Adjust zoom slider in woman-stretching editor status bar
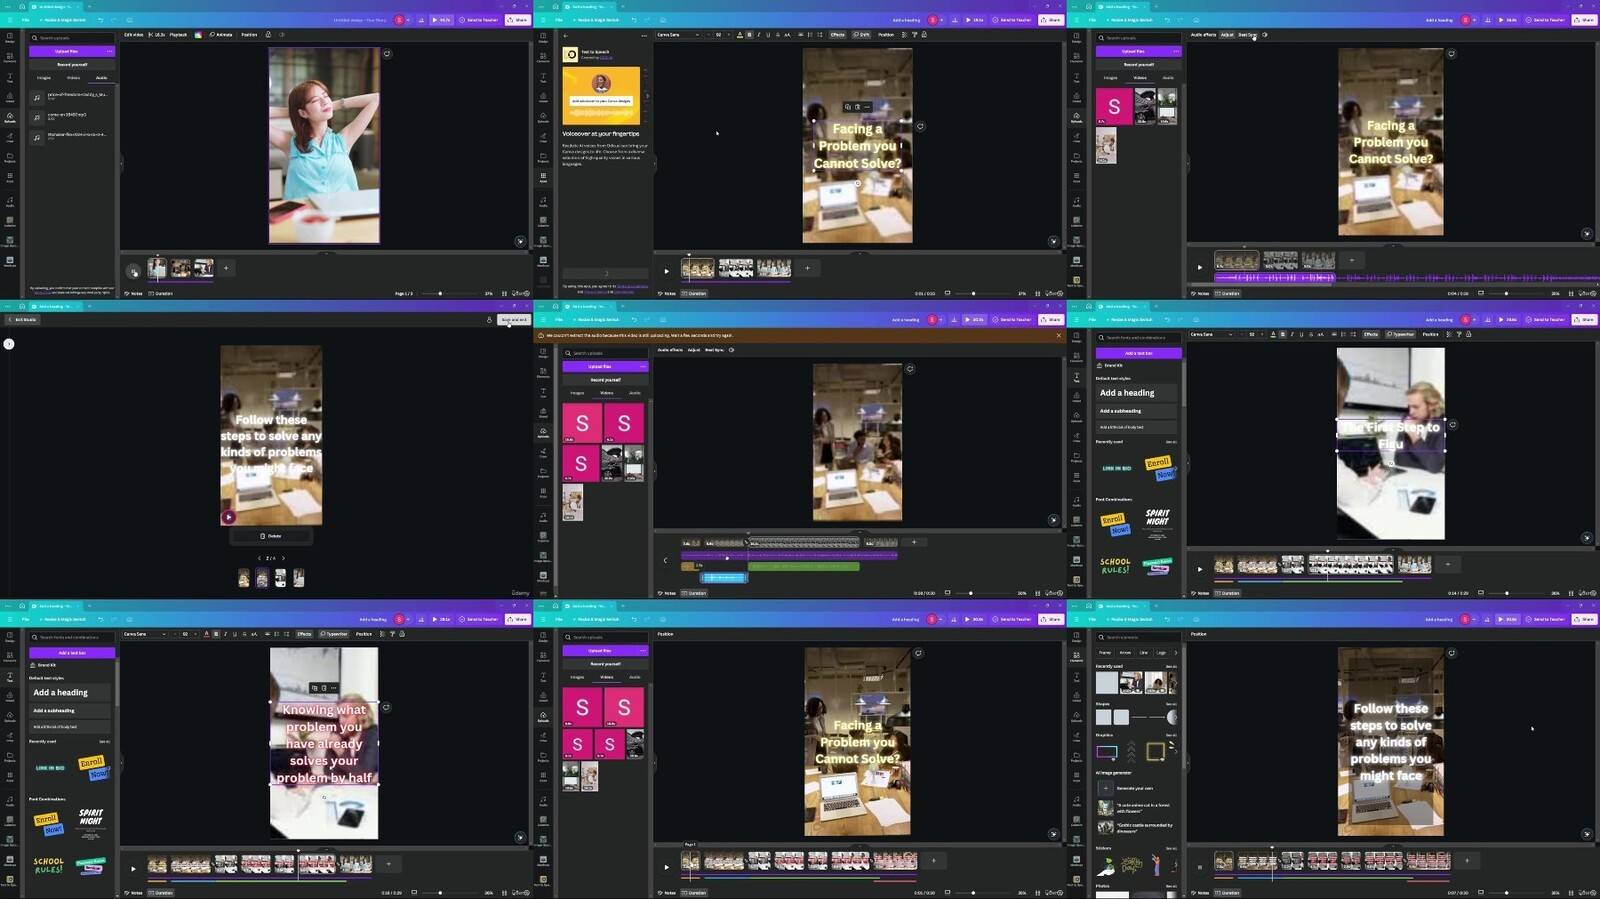The height and width of the screenshot is (899, 1600). (x=440, y=293)
